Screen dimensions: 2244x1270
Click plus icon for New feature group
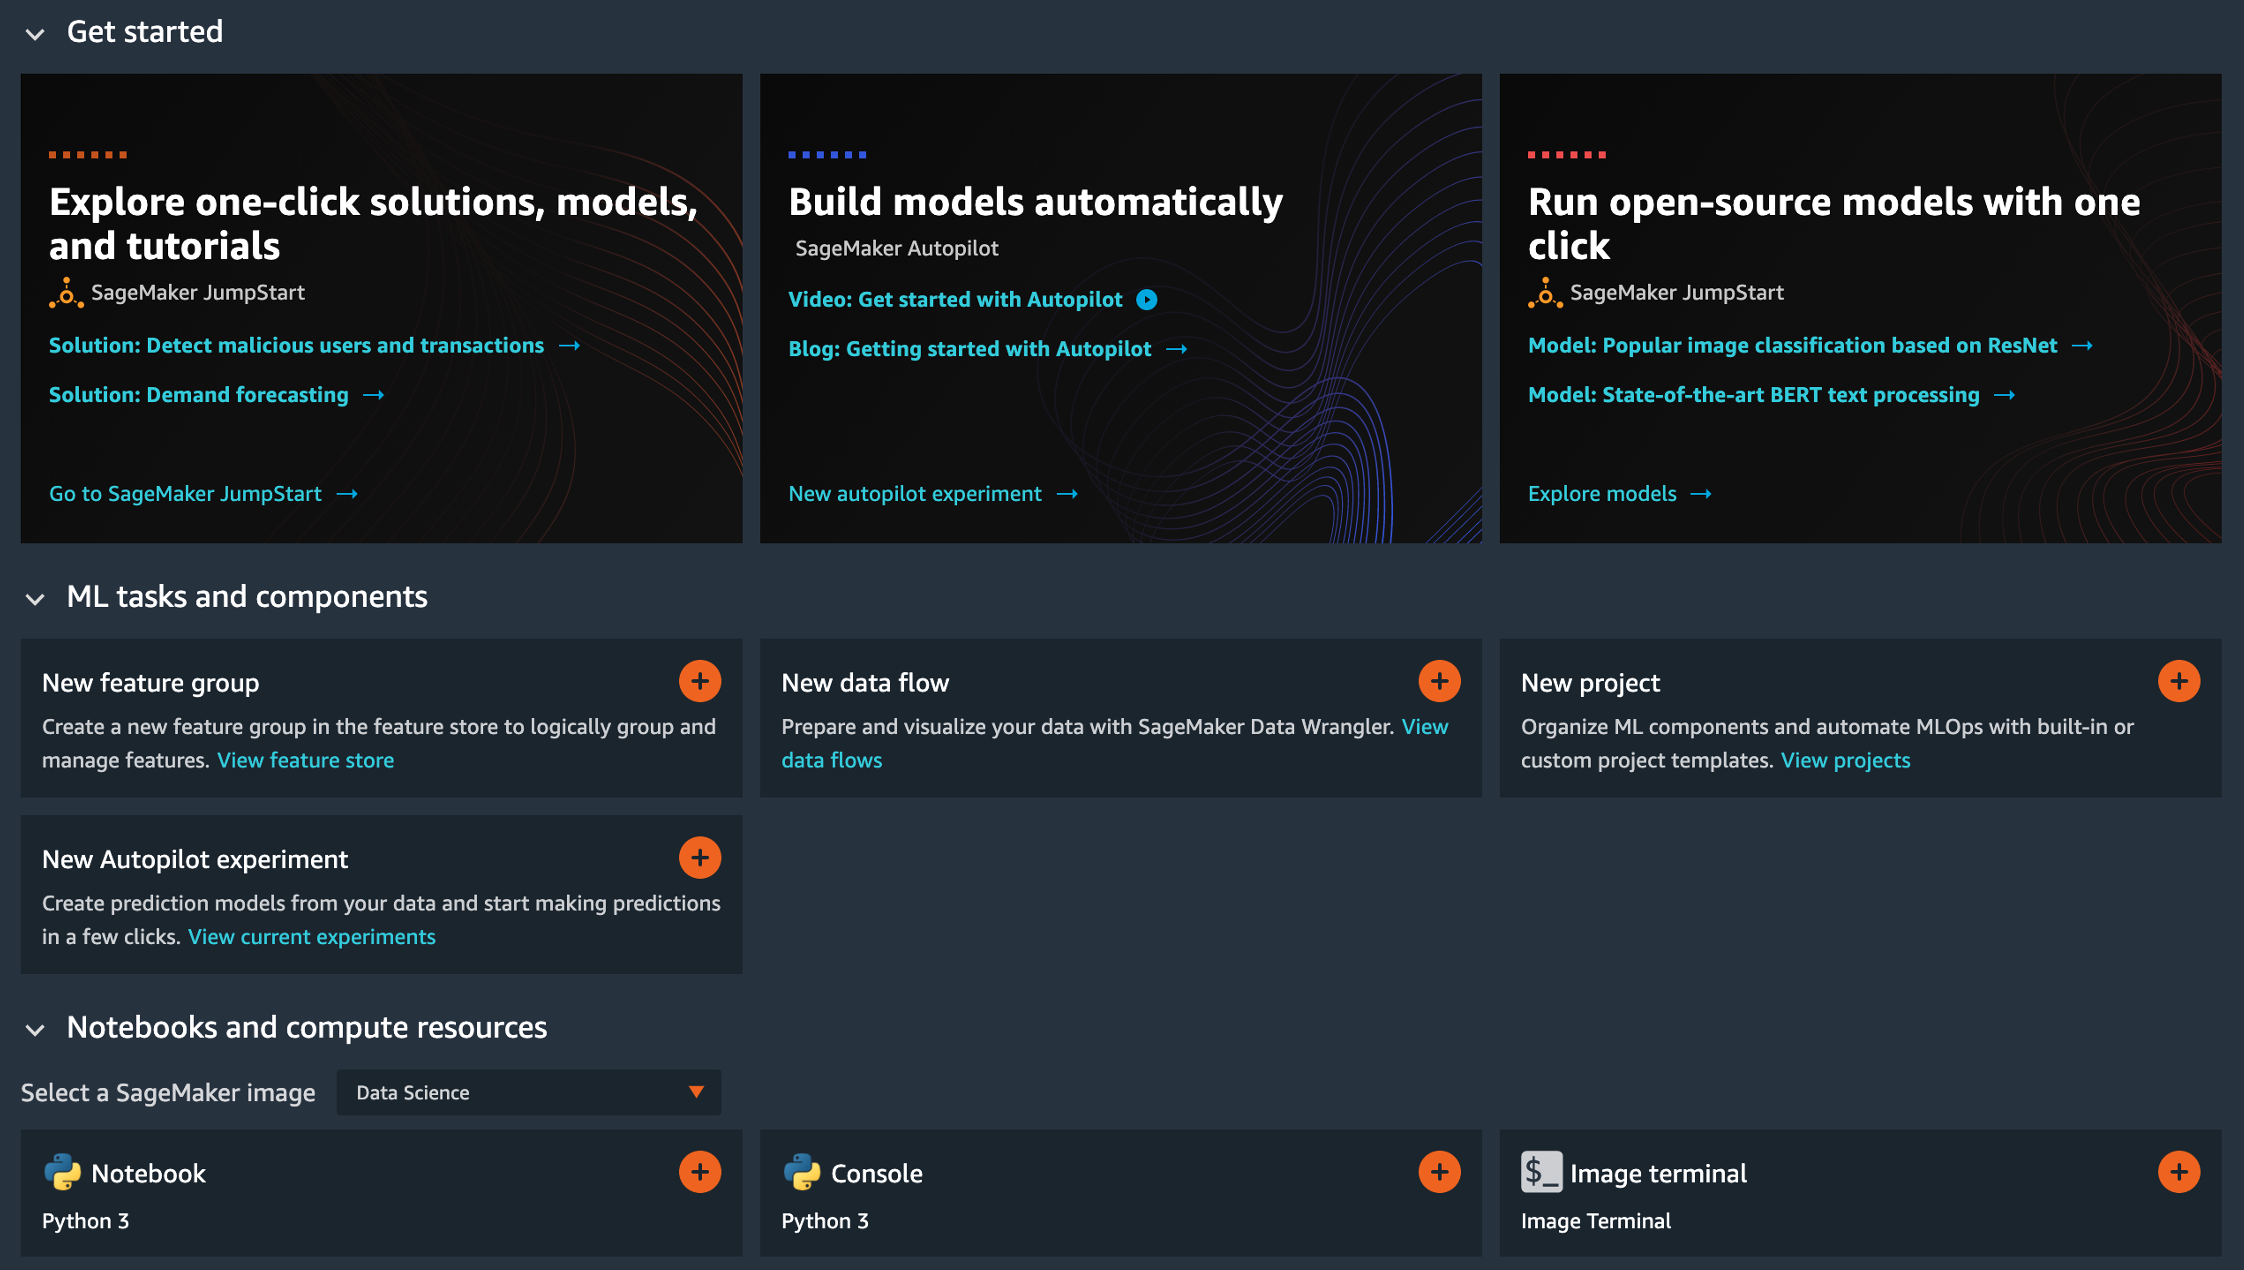[700, 681]
